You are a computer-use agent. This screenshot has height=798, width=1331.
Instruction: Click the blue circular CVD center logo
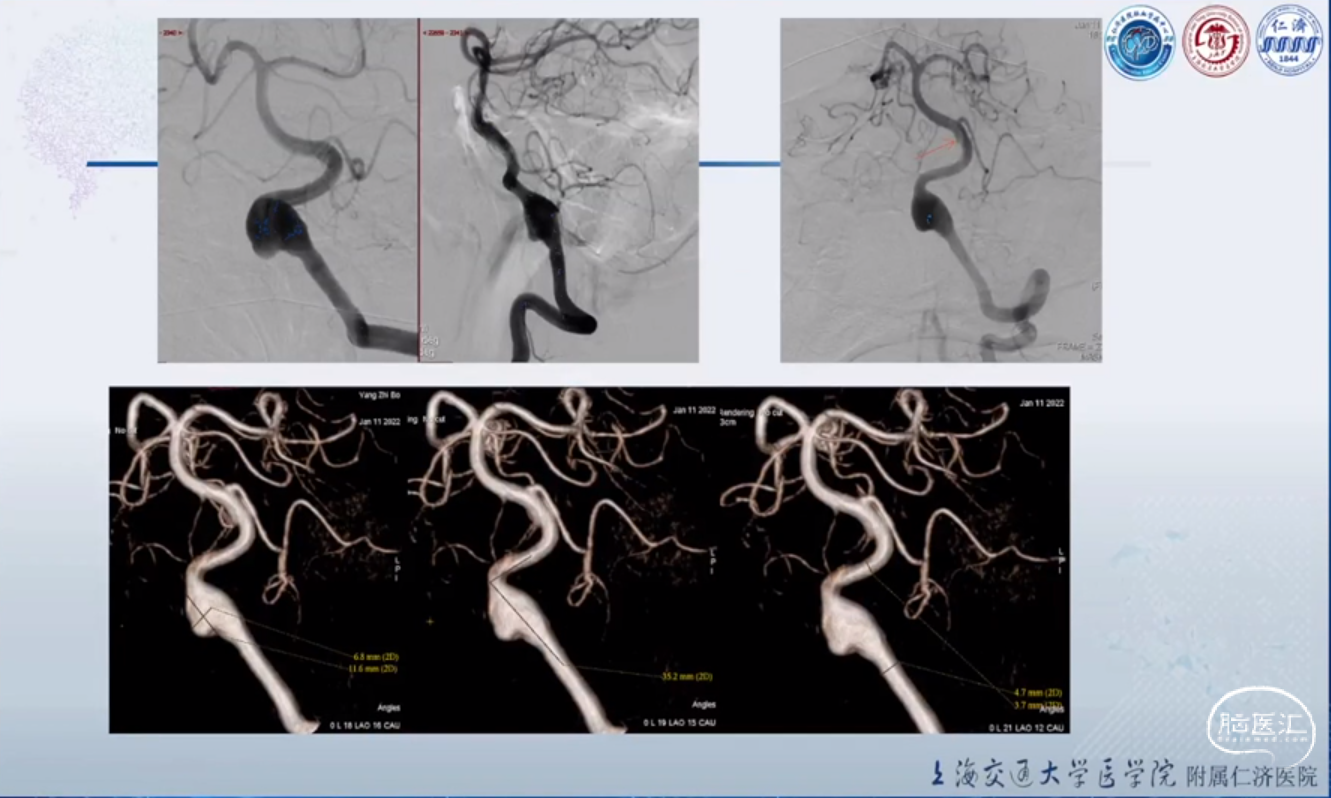click(x=1139, y=42)
